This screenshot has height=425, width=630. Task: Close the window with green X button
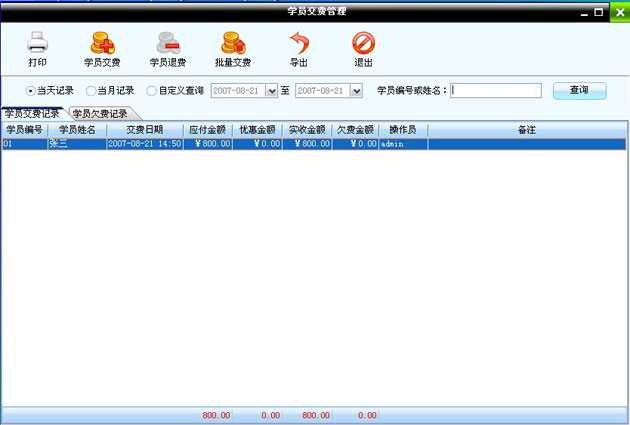[618, 12]
